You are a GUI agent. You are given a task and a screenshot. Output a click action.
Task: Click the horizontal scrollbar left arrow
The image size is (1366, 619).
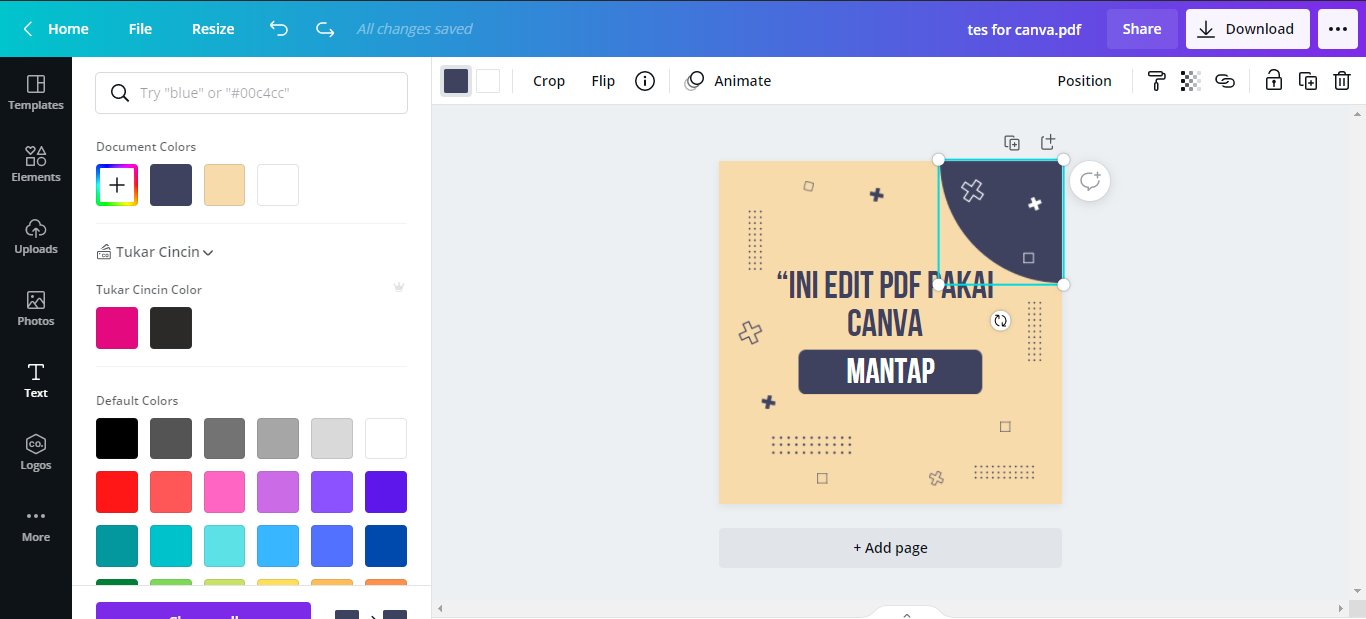click(441, 608)
